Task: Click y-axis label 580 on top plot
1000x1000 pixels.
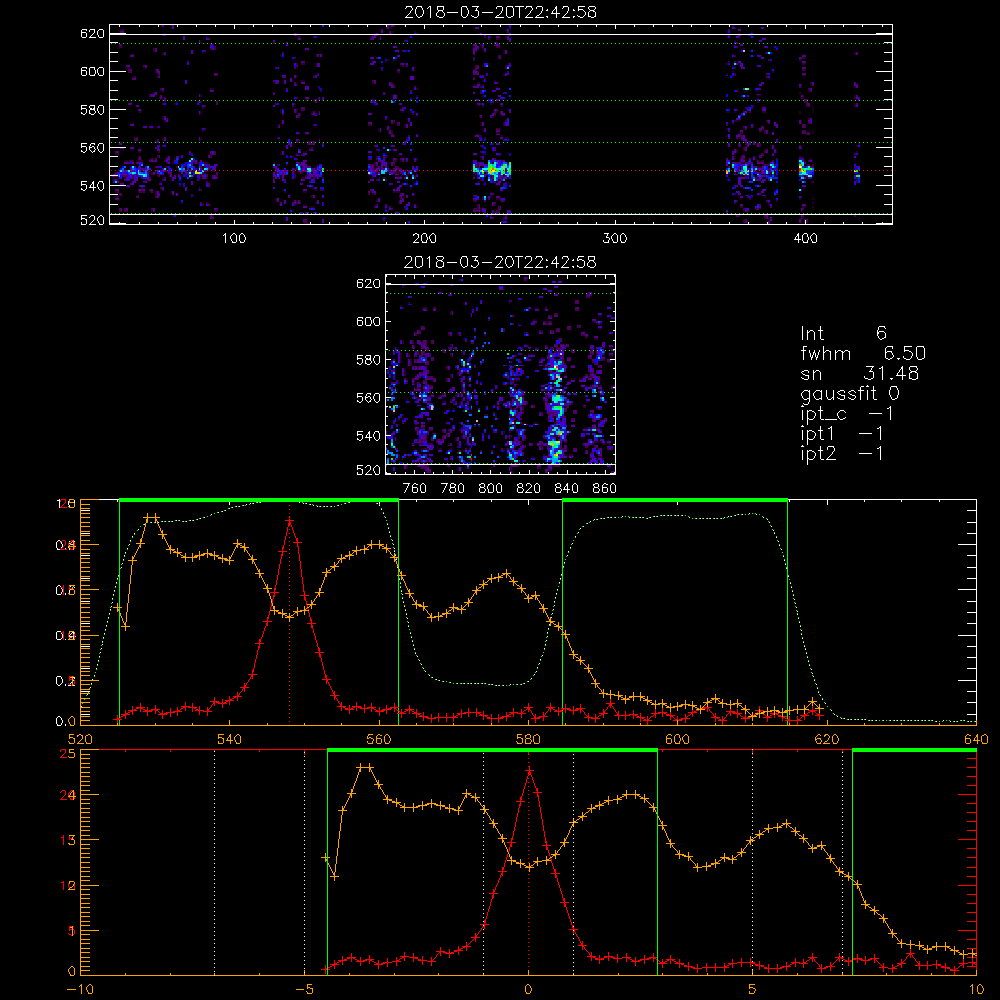Action: point(92,110)
